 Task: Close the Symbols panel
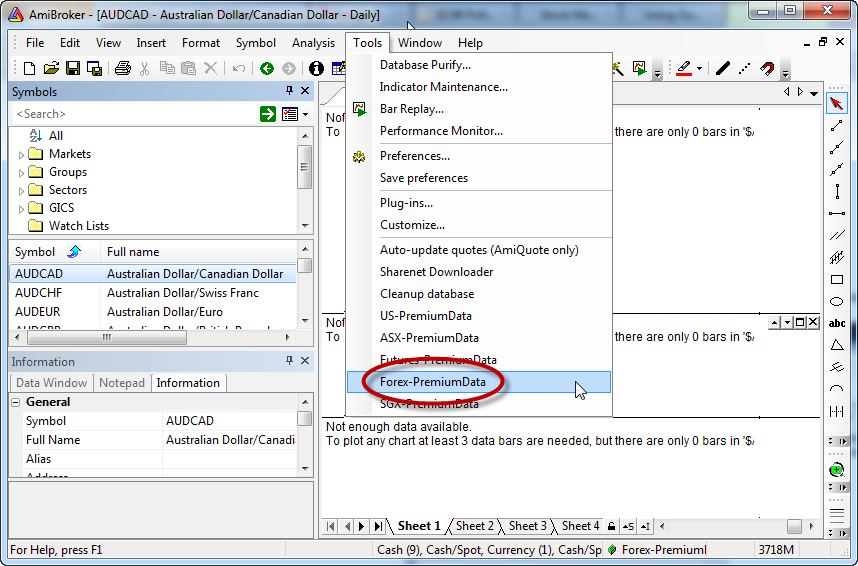click(305, 91)
